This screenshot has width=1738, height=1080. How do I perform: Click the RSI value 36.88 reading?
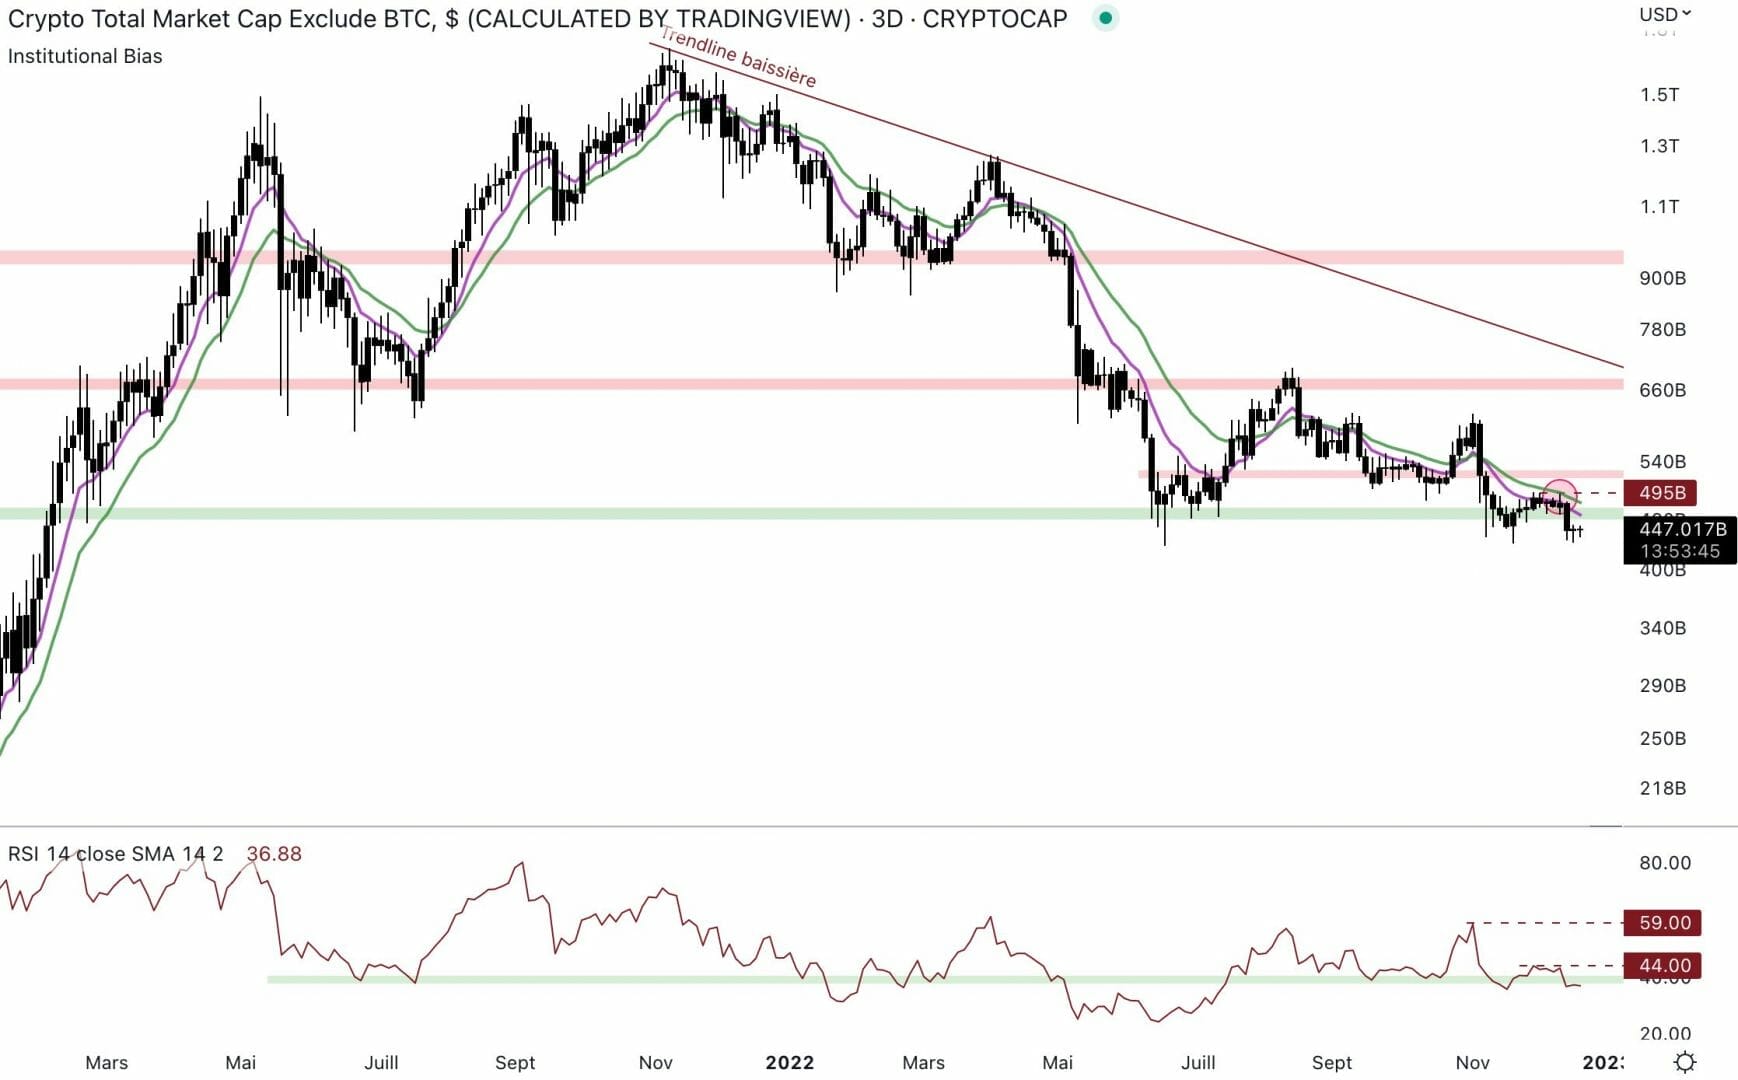[x=273, y=854]
